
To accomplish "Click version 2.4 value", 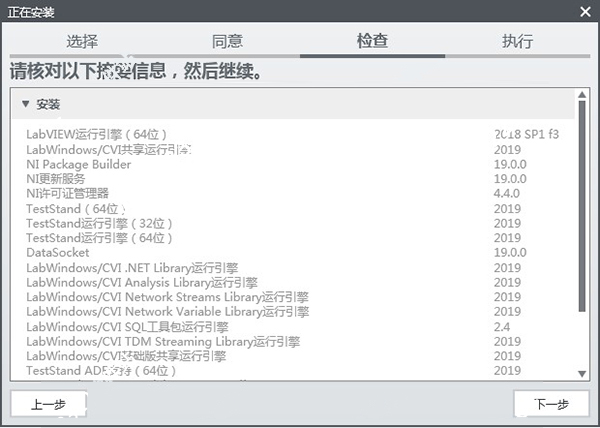I will coord(502,327).
